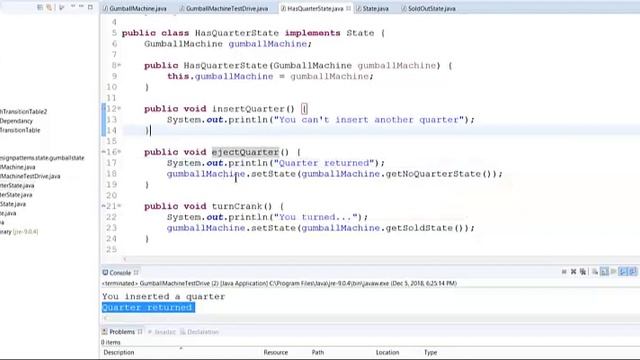The width and height of the screenshot is (640, 360).
Task: Sort Problems by Location column
Action: (x=387, y=352)
